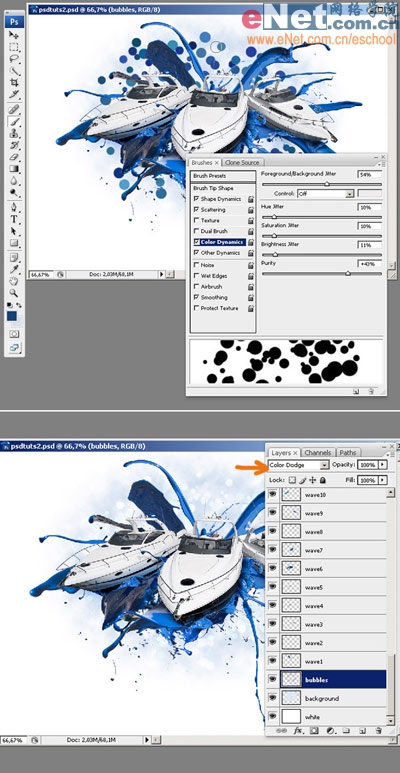This screenshot has height=773, width=400.
Task: Select the Eyedropper tool
Action: pyautogui.click(x=14, y=269)
